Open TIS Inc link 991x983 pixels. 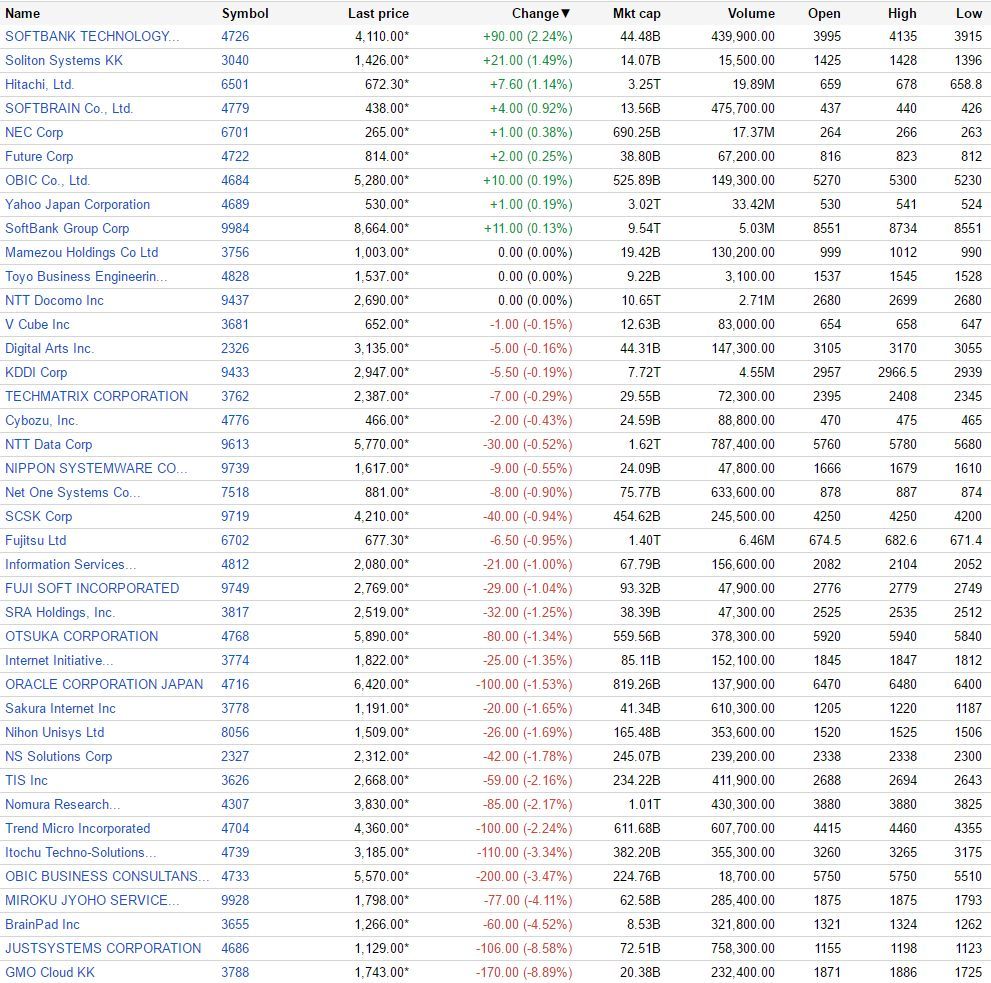(27, 781)
